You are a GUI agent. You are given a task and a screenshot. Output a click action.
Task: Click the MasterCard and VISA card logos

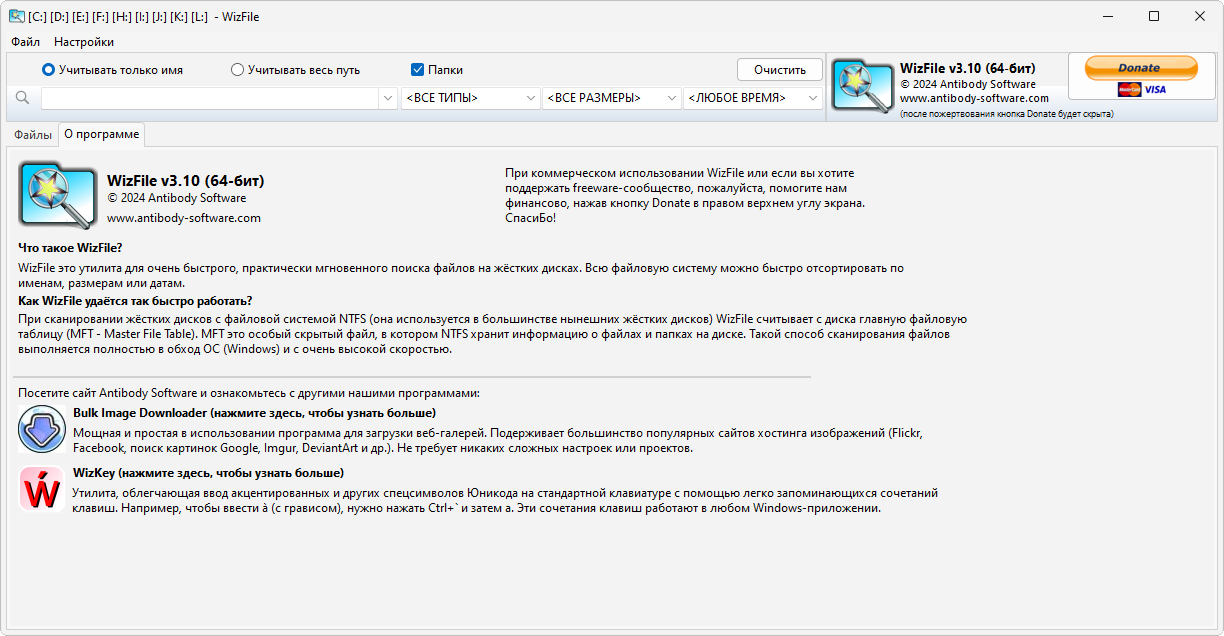coord(1142,89)
